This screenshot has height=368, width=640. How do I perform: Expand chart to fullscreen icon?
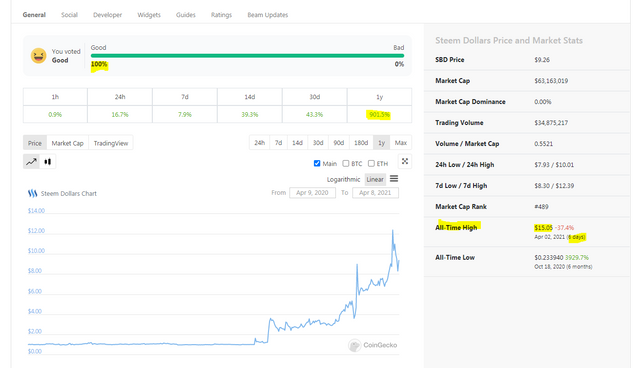tap(405, 161)
